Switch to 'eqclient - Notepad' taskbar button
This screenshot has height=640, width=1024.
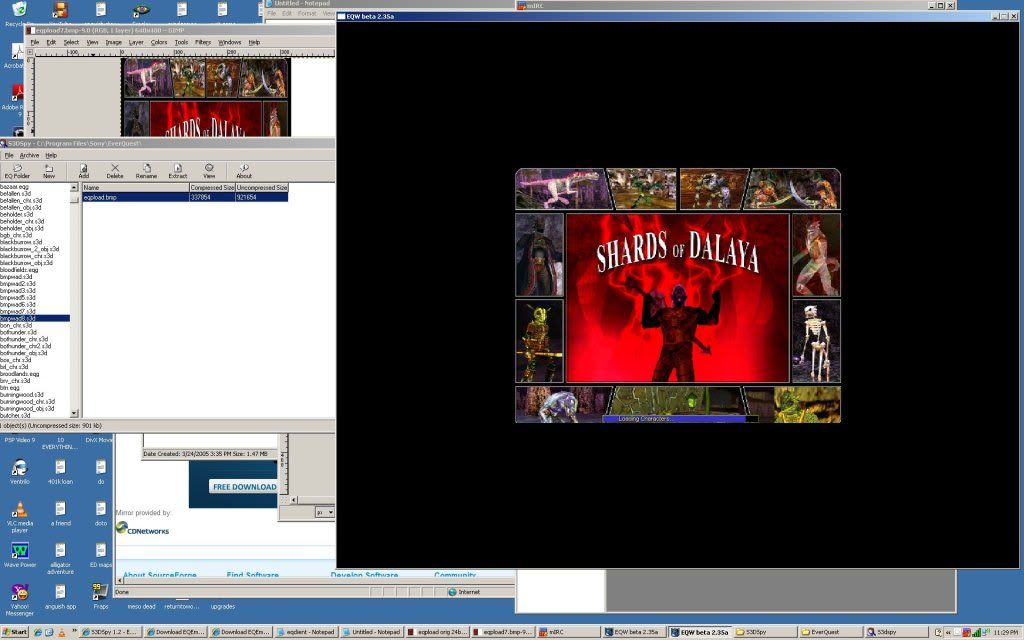[x=306, y=632]
